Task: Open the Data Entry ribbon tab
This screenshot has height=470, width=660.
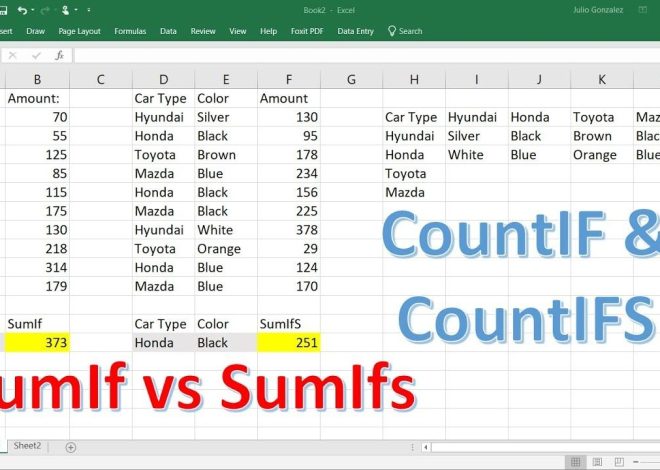Action: click(355, 31)
